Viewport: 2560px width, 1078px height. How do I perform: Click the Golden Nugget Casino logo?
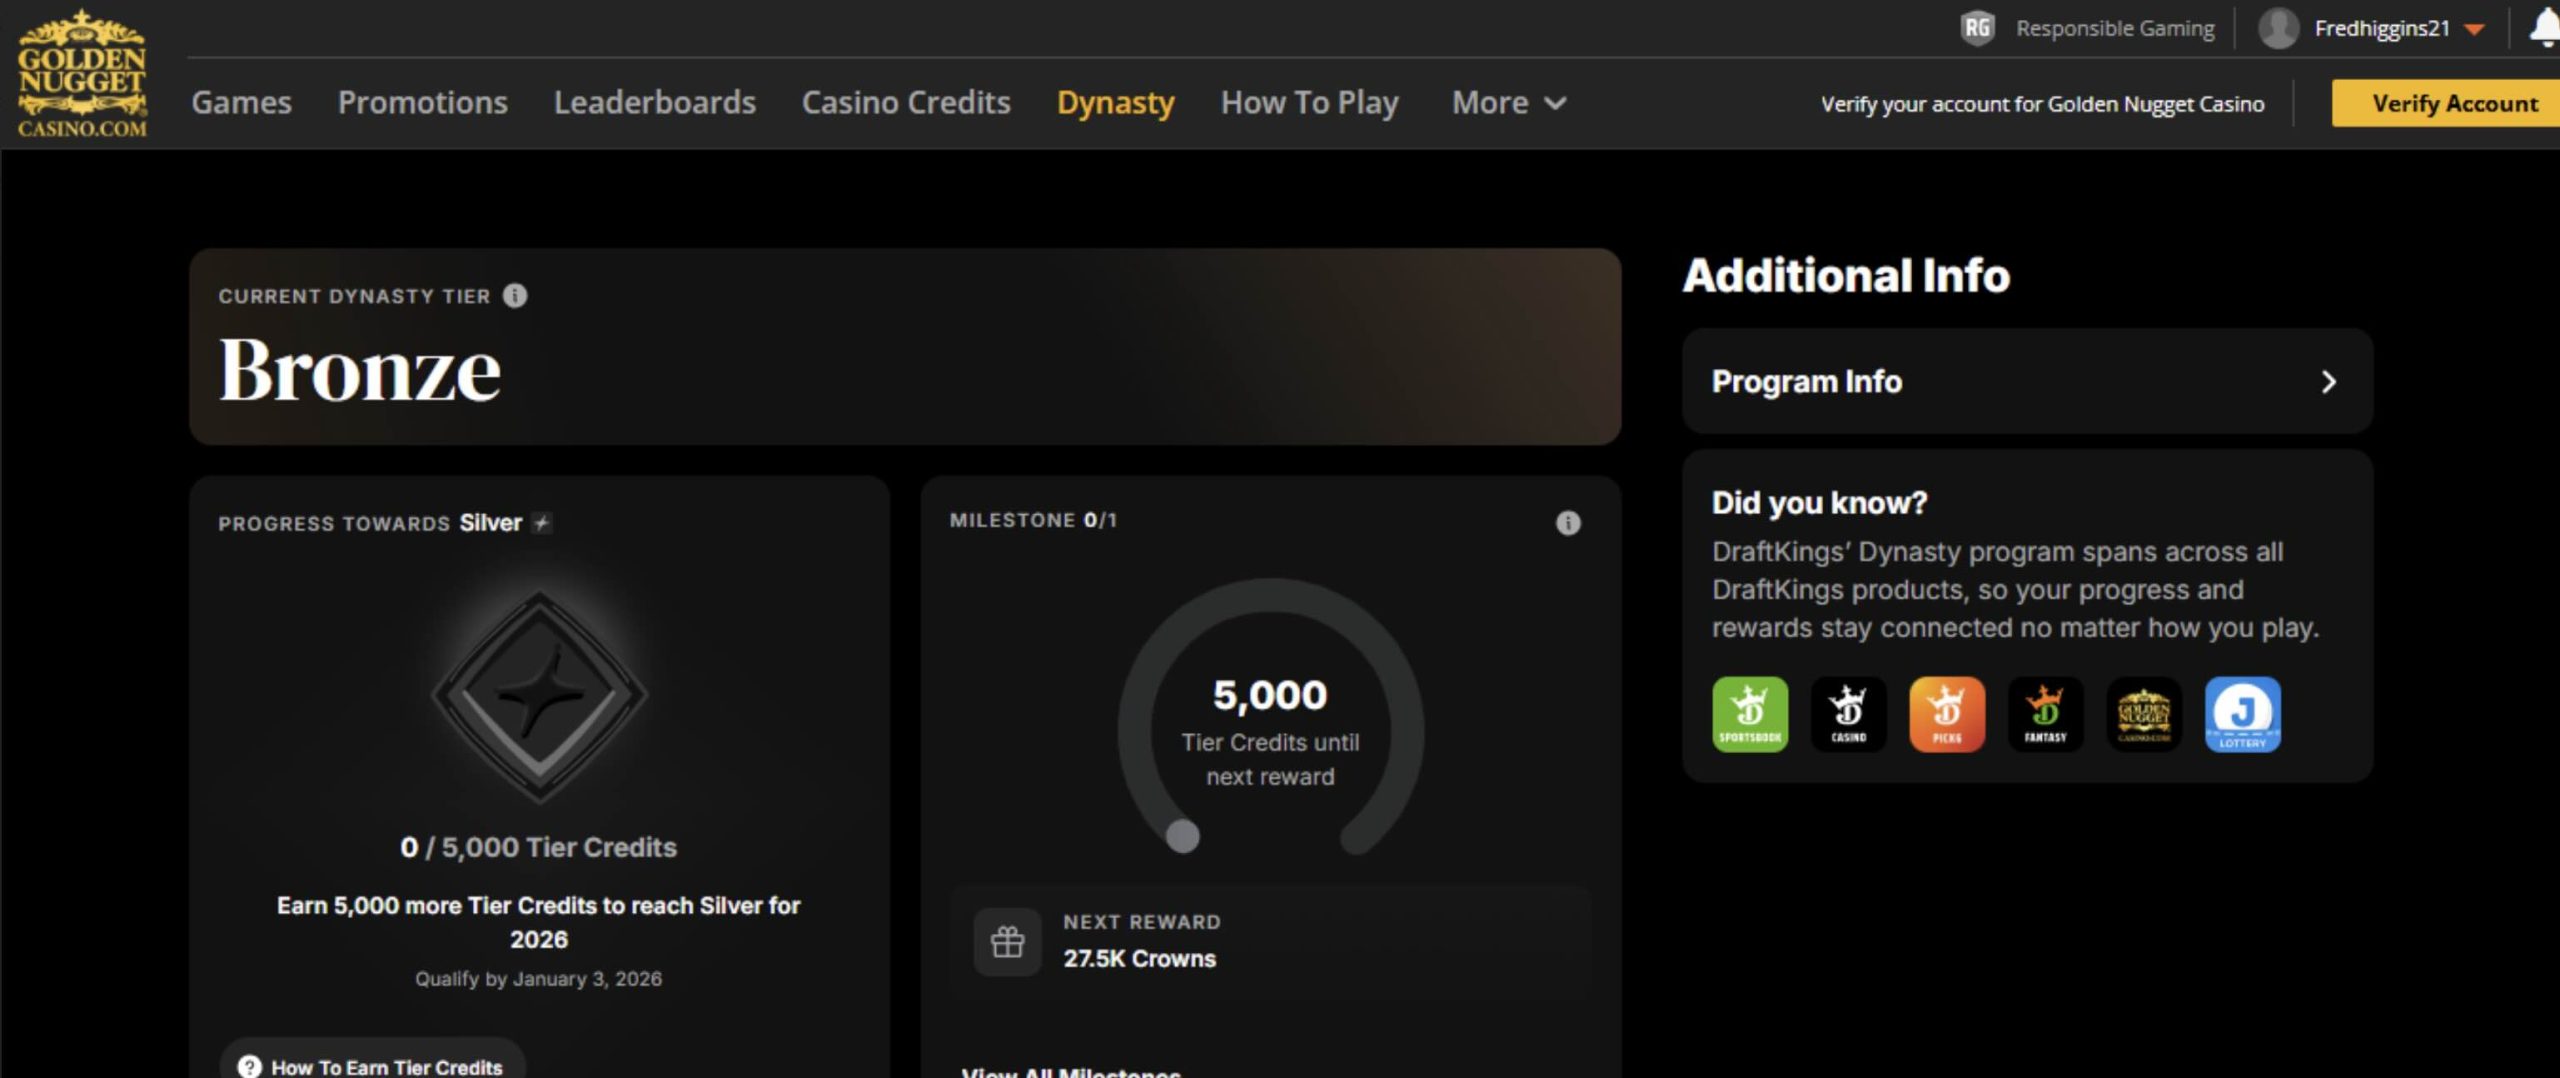pos(82,74)
